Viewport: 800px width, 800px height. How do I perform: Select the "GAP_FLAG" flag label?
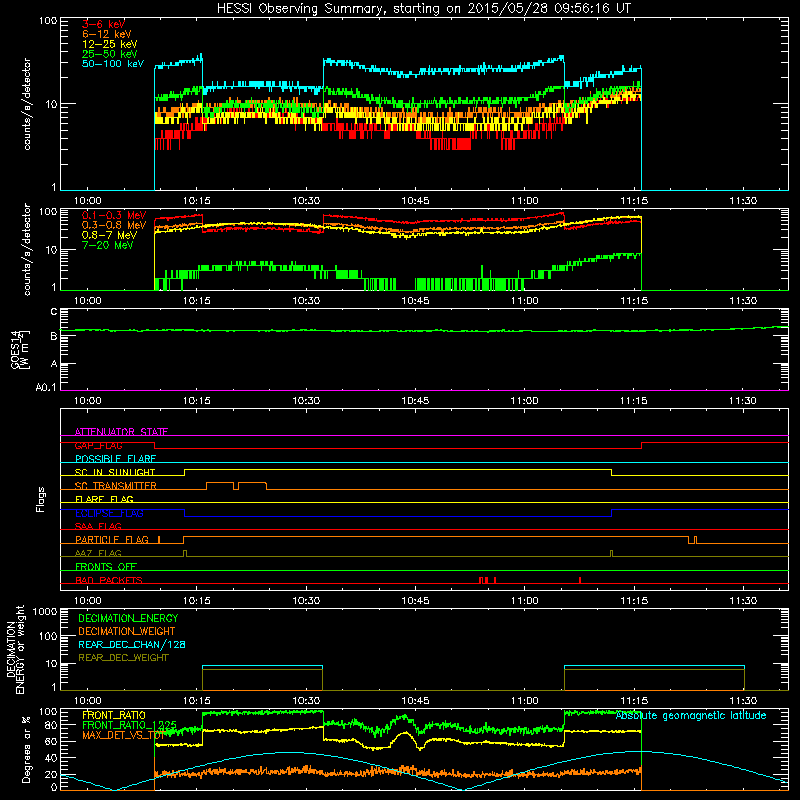(x=98, y=445)
